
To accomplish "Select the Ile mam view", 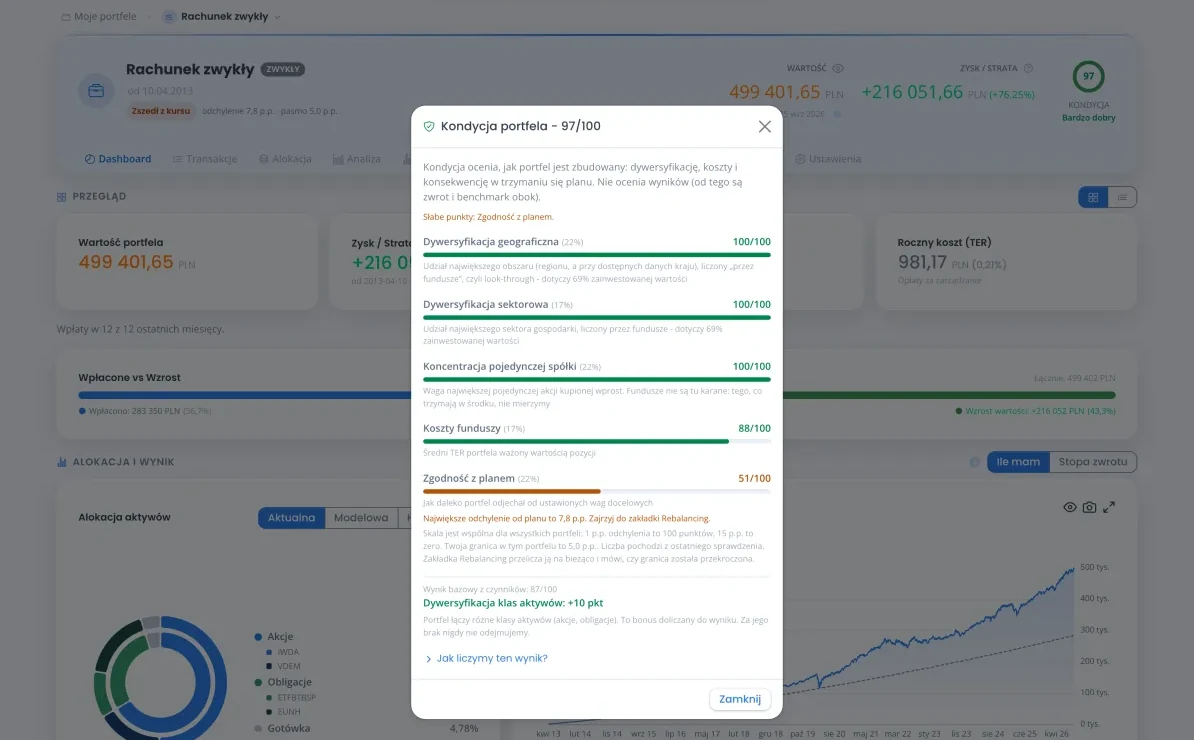I will point(1018,462).
